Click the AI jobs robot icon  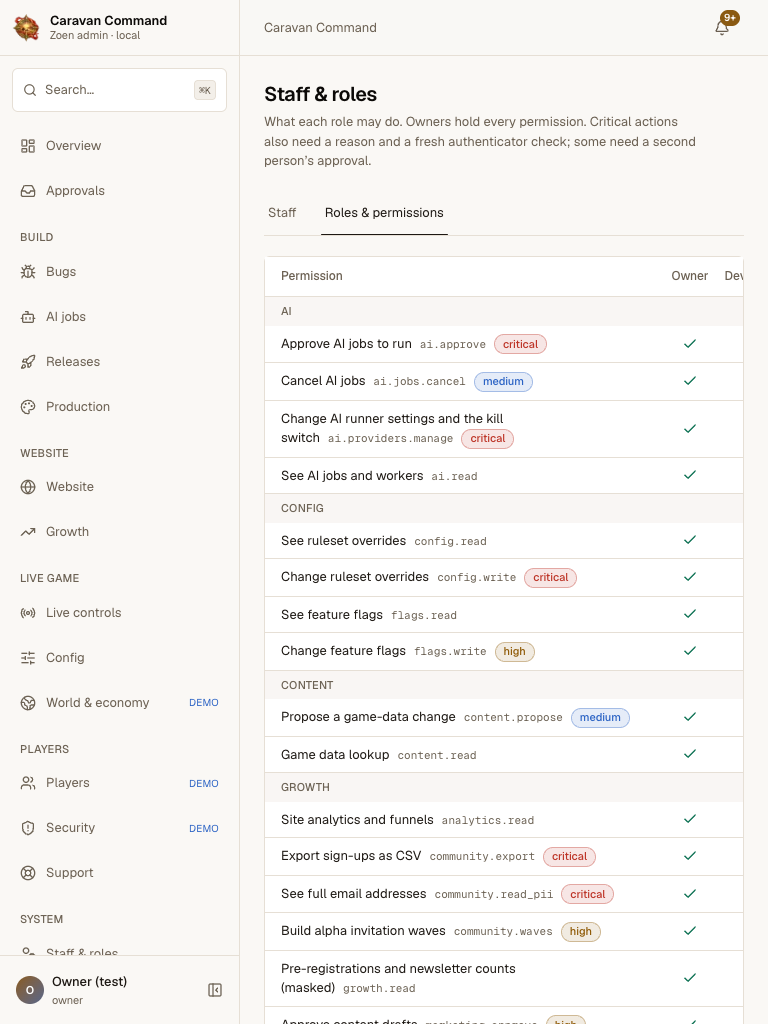click(28, 317)
